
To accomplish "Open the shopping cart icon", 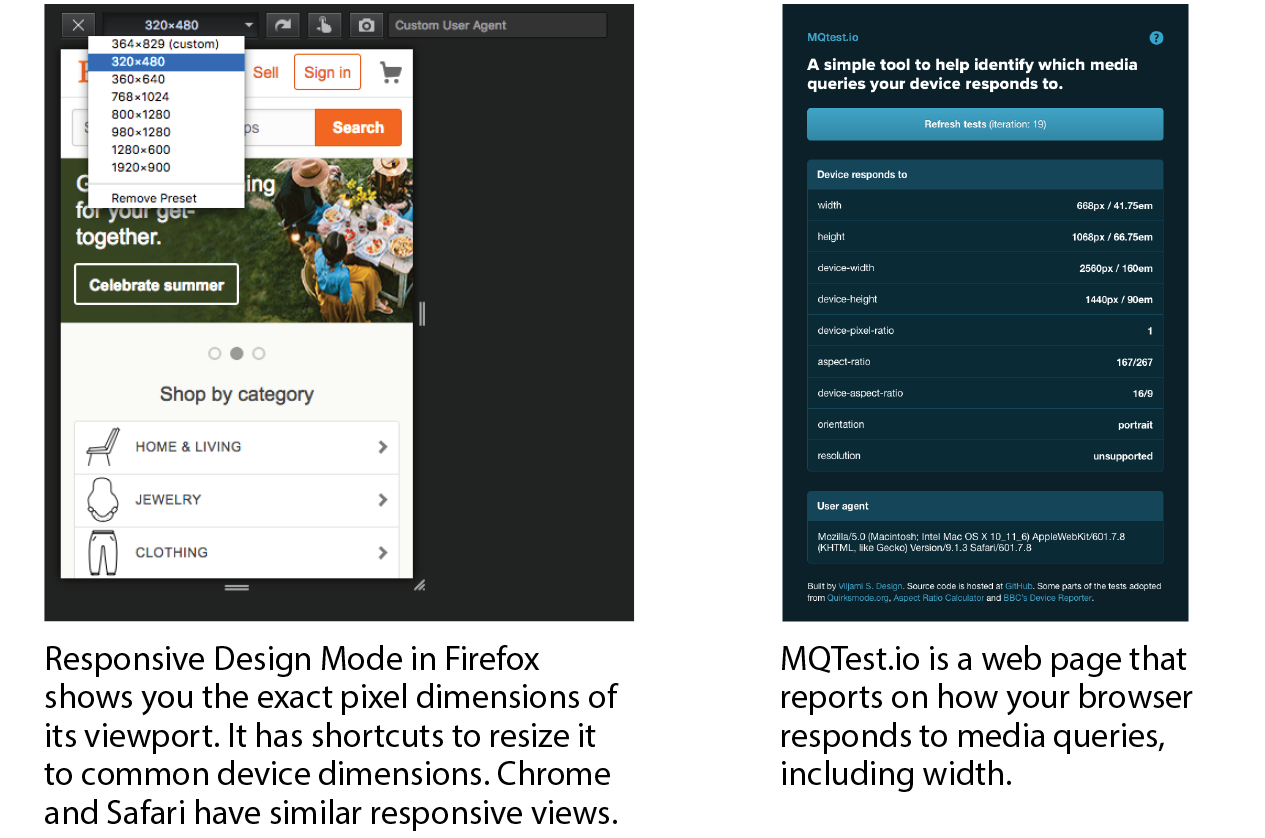I will (x=390, y=72).
